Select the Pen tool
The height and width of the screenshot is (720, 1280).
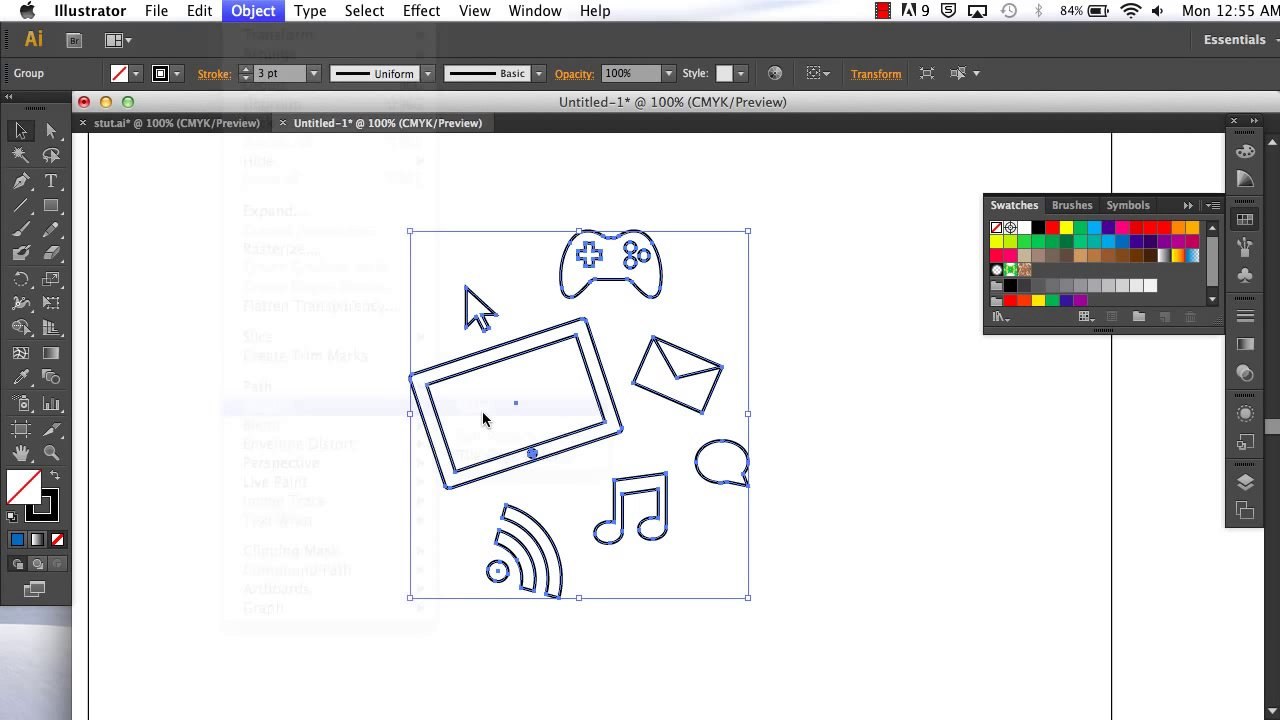pyautogui.click(x=21, y=181)
